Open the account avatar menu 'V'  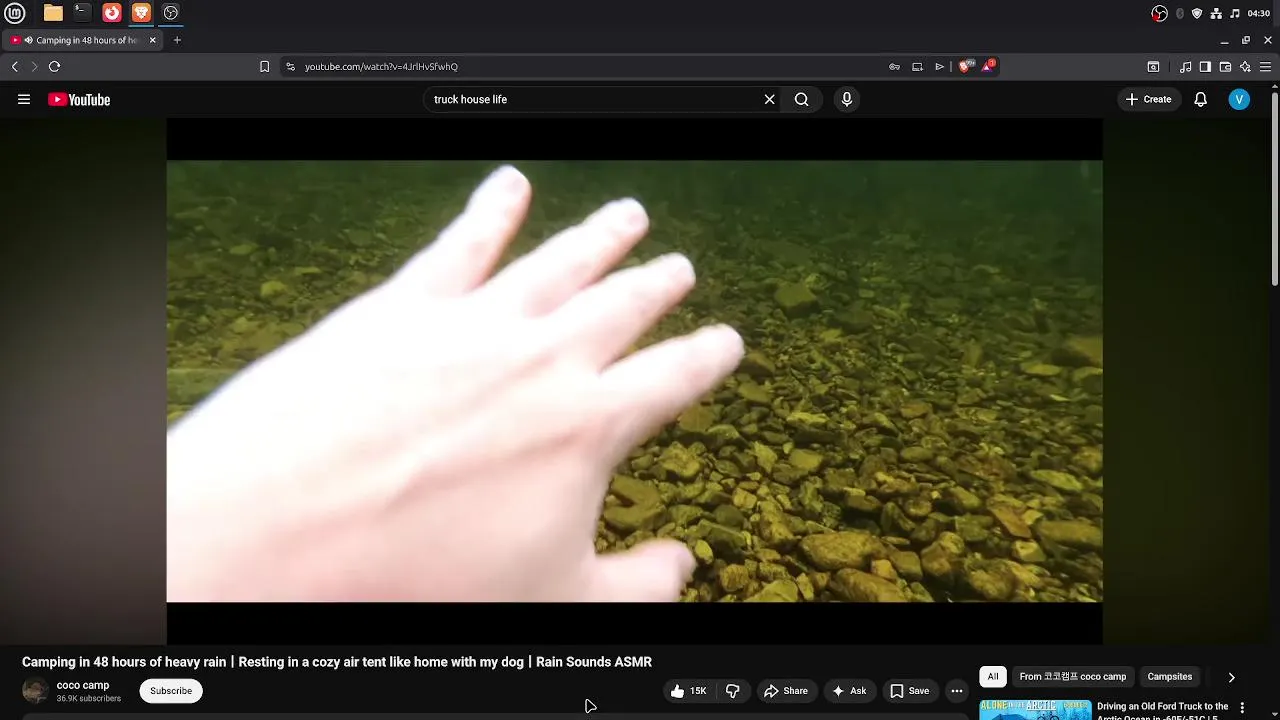(1239, 99)
